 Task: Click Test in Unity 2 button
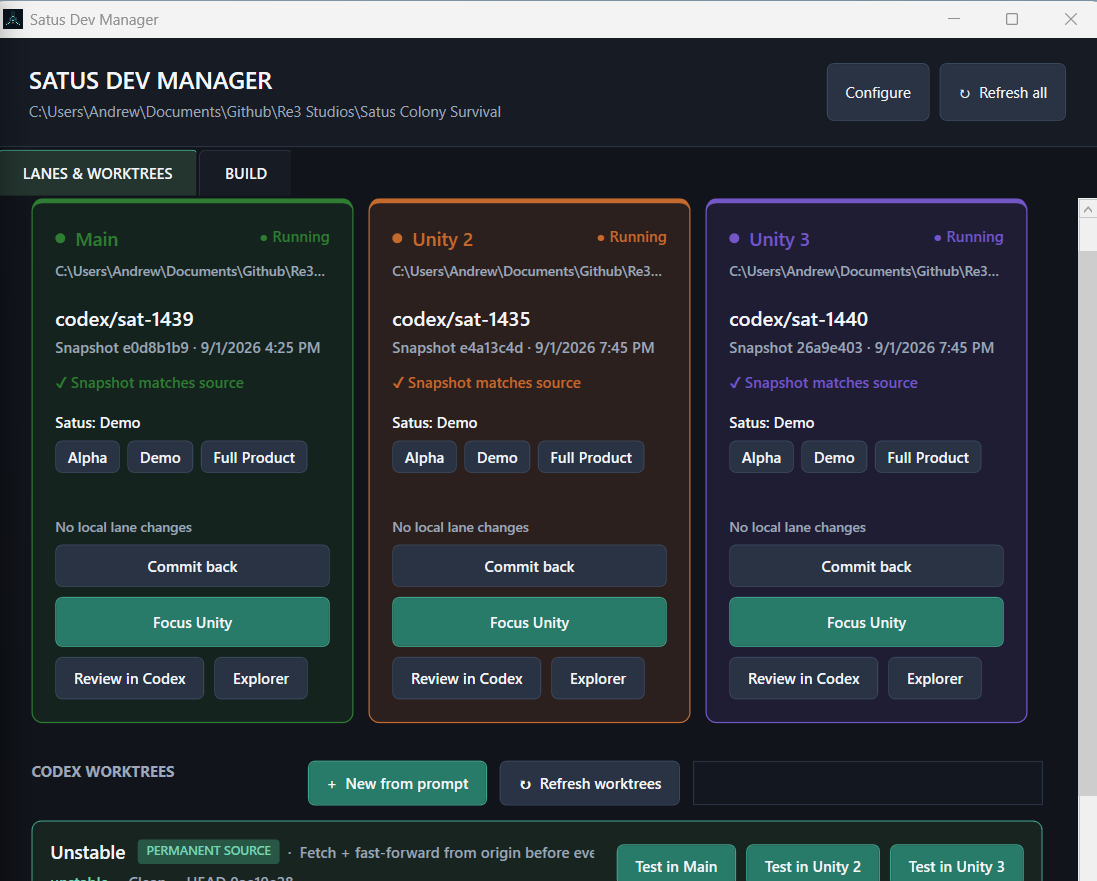pyautogui.click(x=812, y=866)
